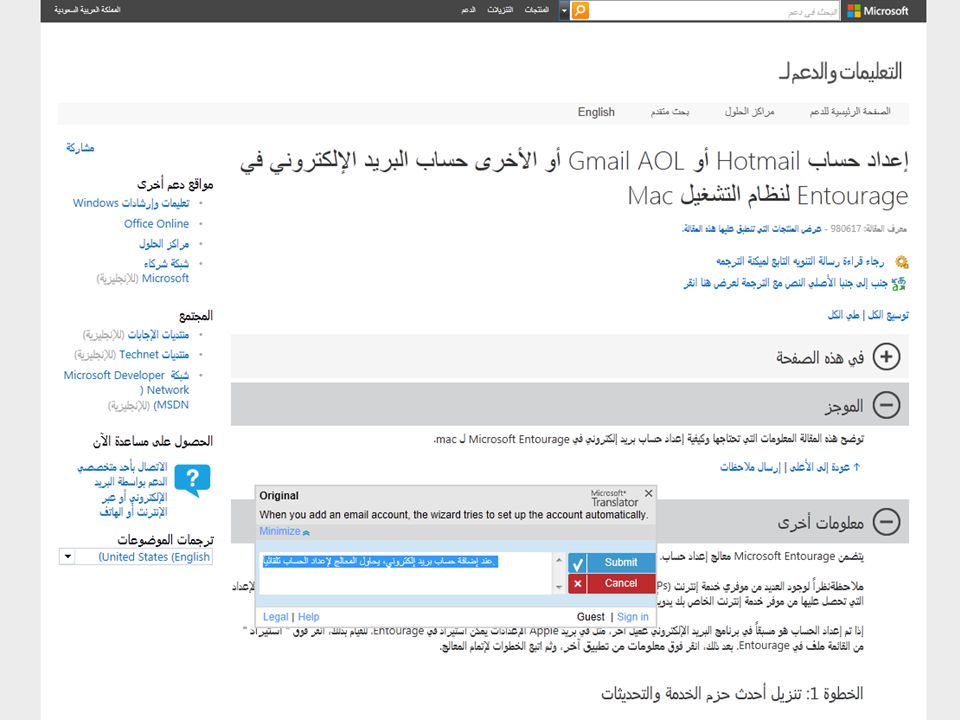Open the المنتجات menu in the header

536,10
